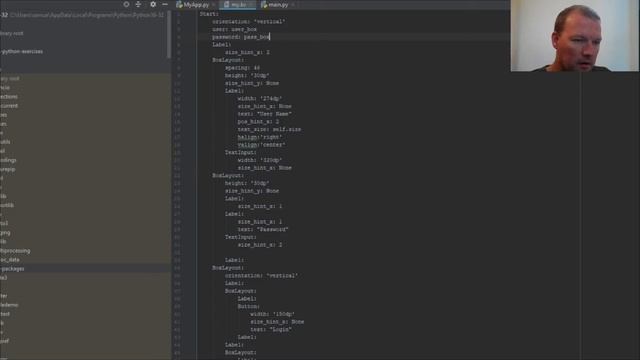This screenshot has width=640, height=360.
Task: Close the MyApp.py tab
Action: tap(214, 5)
